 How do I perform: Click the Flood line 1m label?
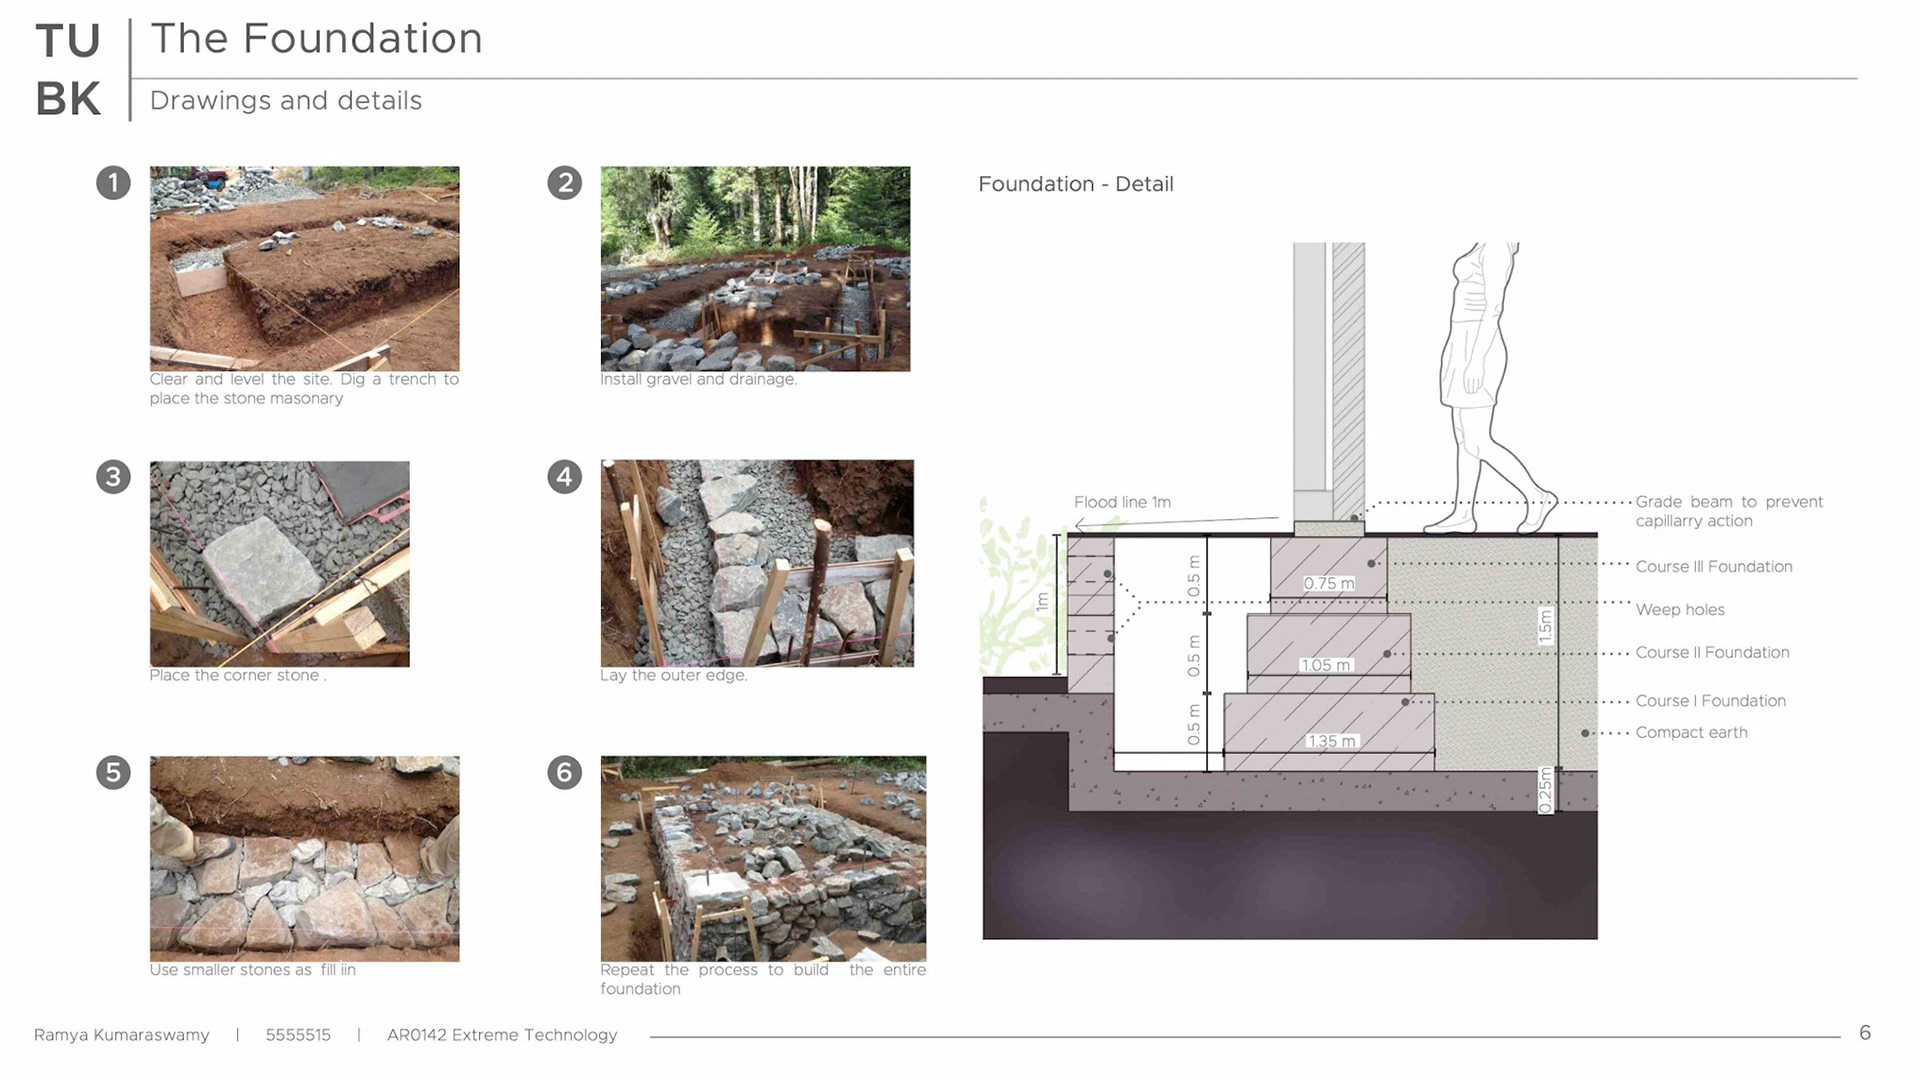[x=1122, y=502]
